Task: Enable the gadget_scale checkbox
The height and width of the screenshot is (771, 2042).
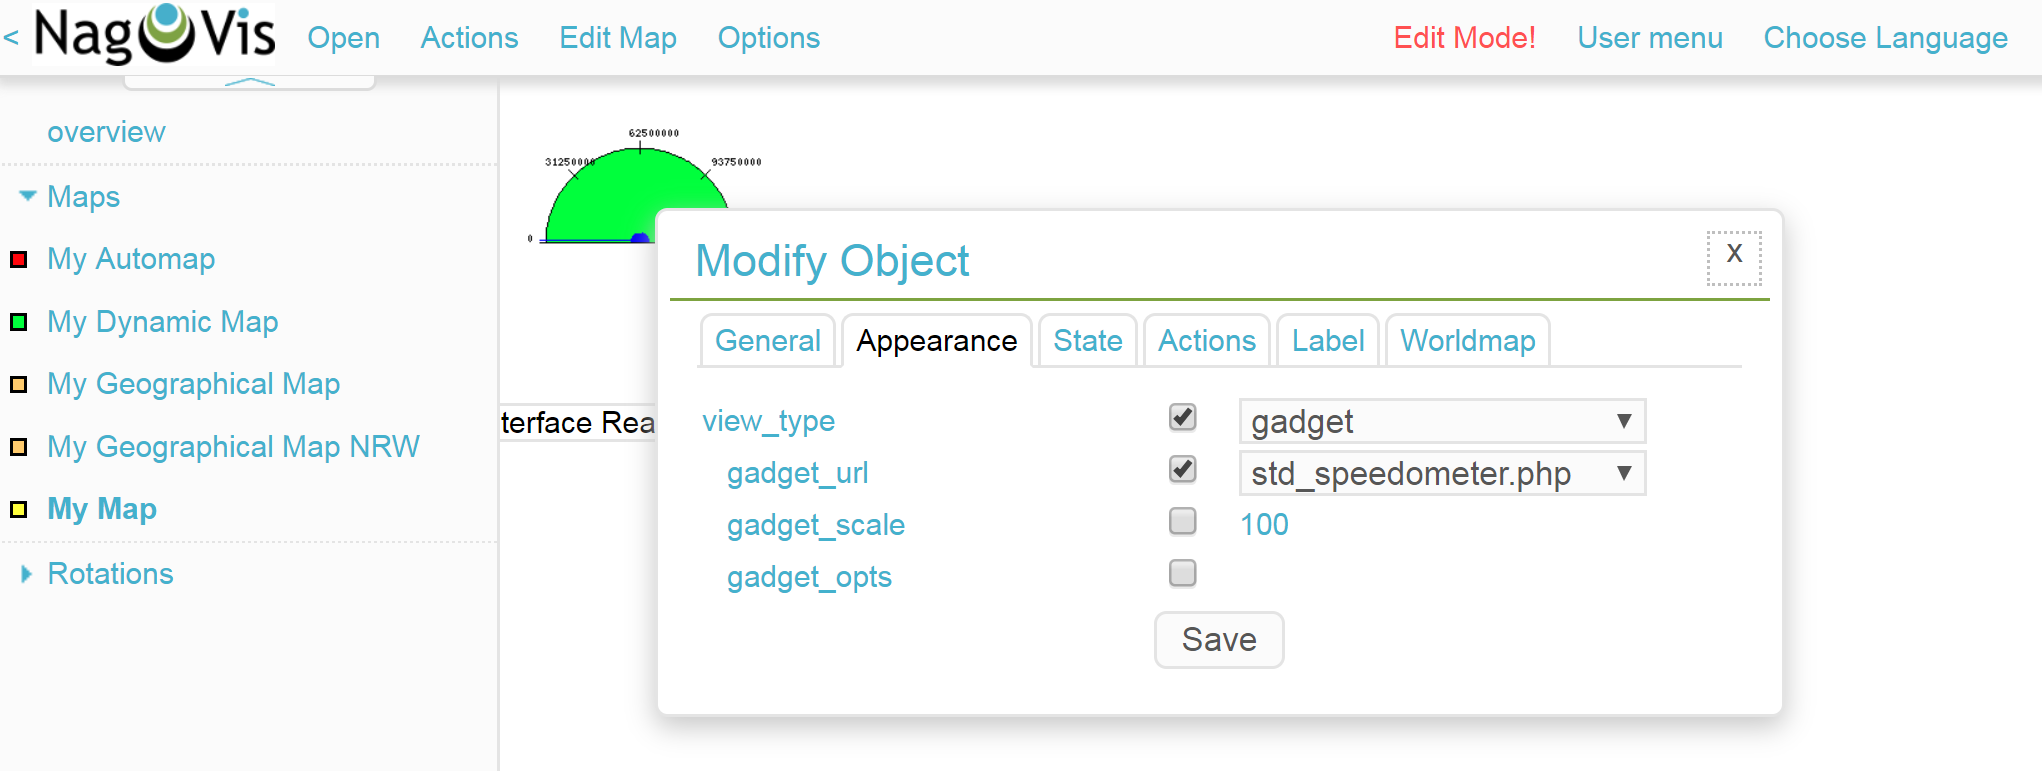Action: click(1183, 521)
